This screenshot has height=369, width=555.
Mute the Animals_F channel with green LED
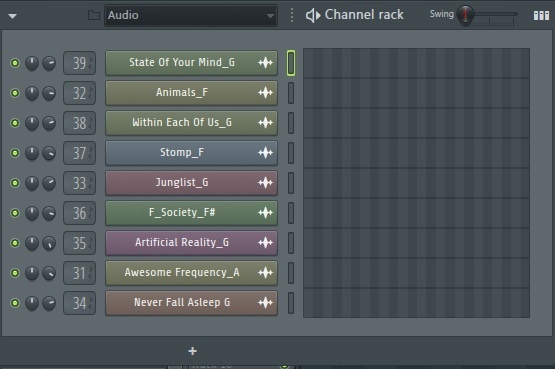(15, 93)
